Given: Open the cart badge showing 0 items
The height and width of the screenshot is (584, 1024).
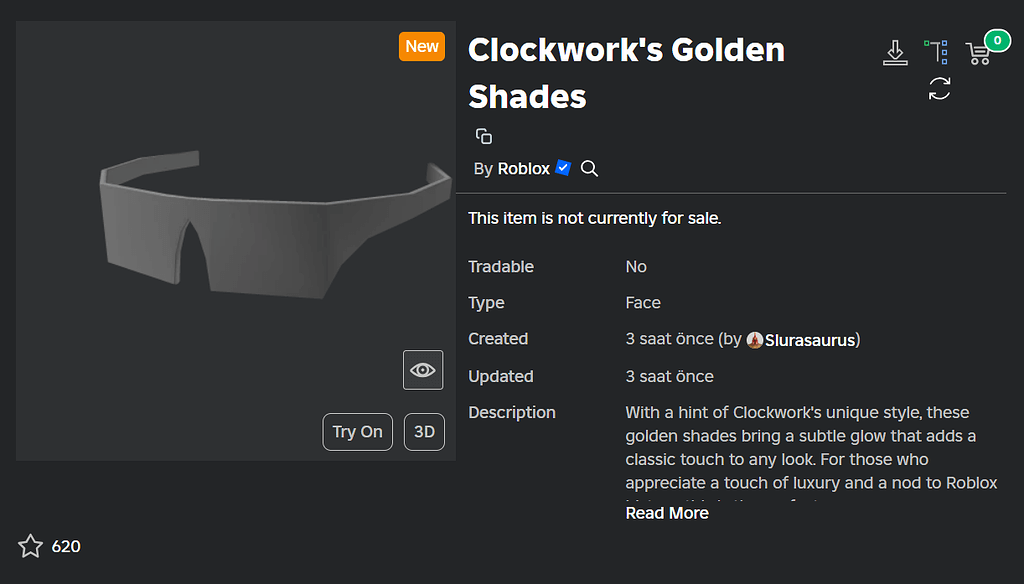Looking at the screenshot, I should [995, 41].
